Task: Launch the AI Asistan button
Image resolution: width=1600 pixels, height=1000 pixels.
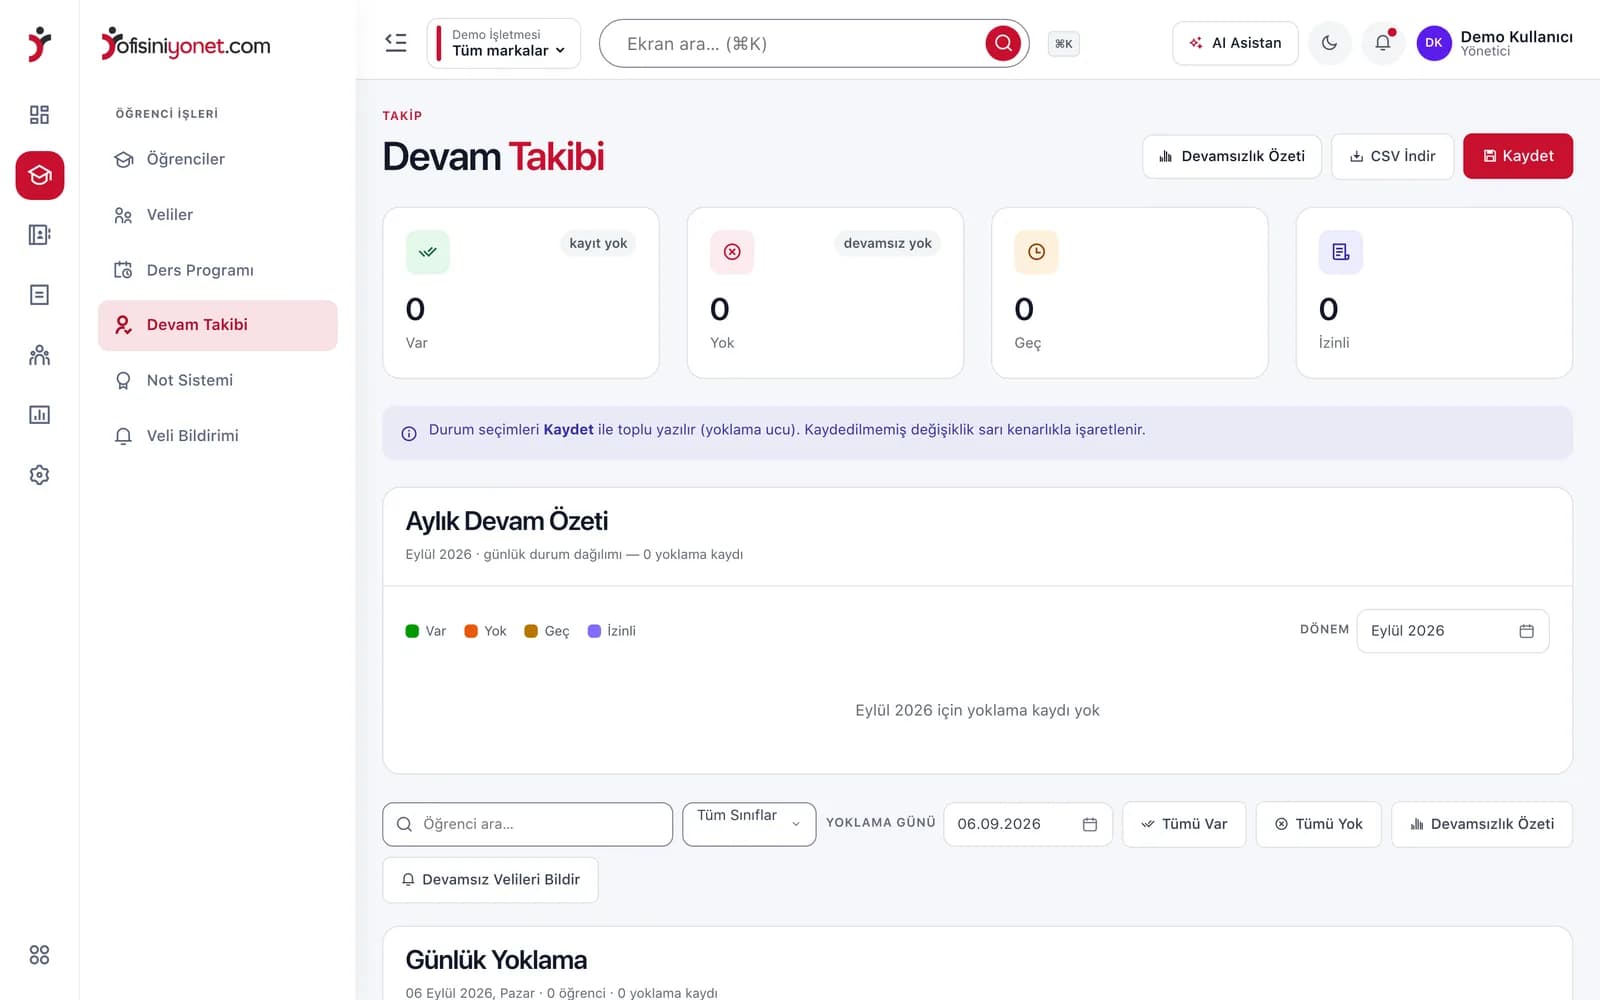Action: coord(1235,43)
